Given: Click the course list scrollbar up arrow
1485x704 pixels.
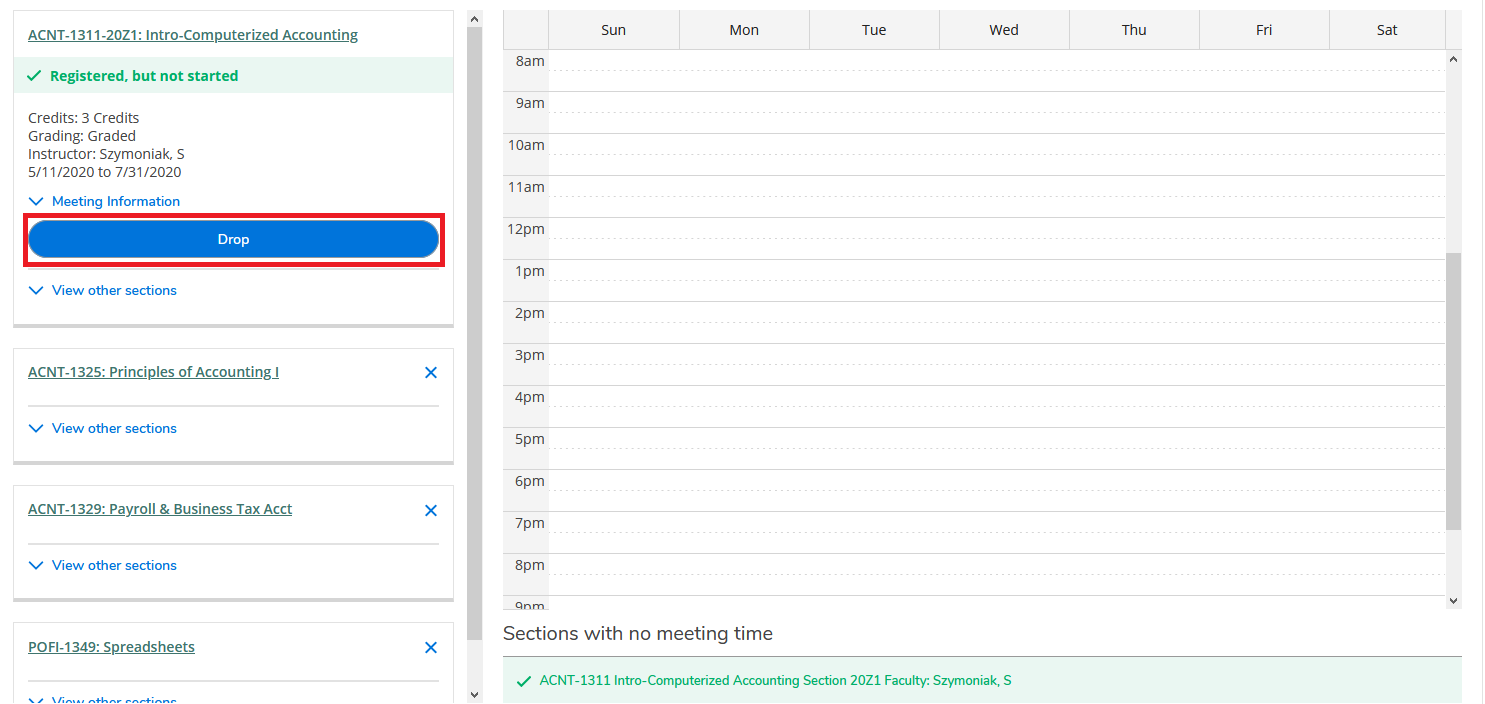Looking at the screenshot, I should 474,18.
